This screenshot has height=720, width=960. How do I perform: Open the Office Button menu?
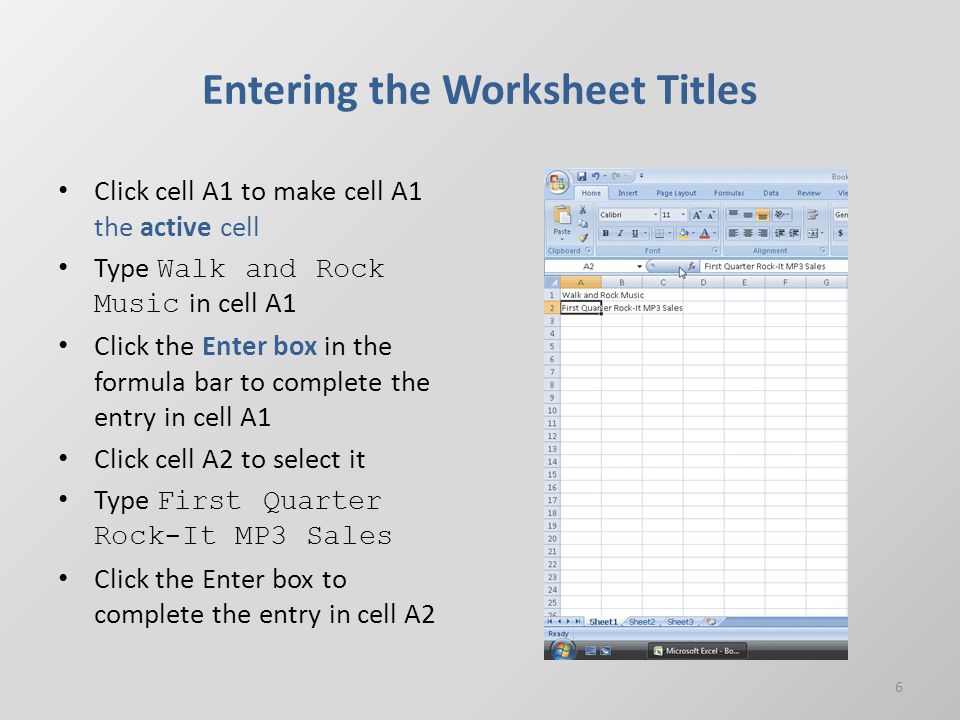[557, 182]
